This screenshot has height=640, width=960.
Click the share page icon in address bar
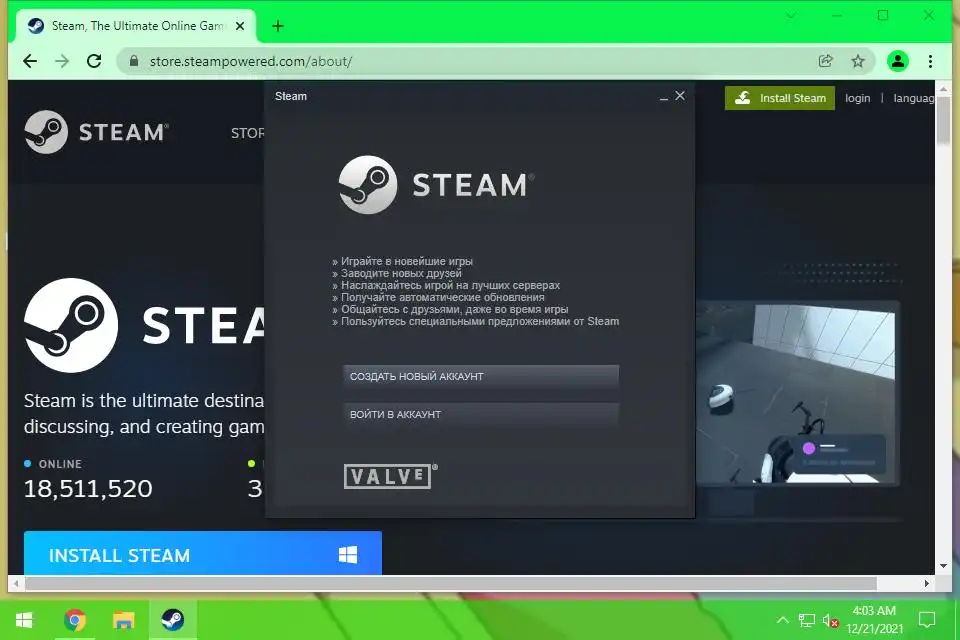[825, 61]
